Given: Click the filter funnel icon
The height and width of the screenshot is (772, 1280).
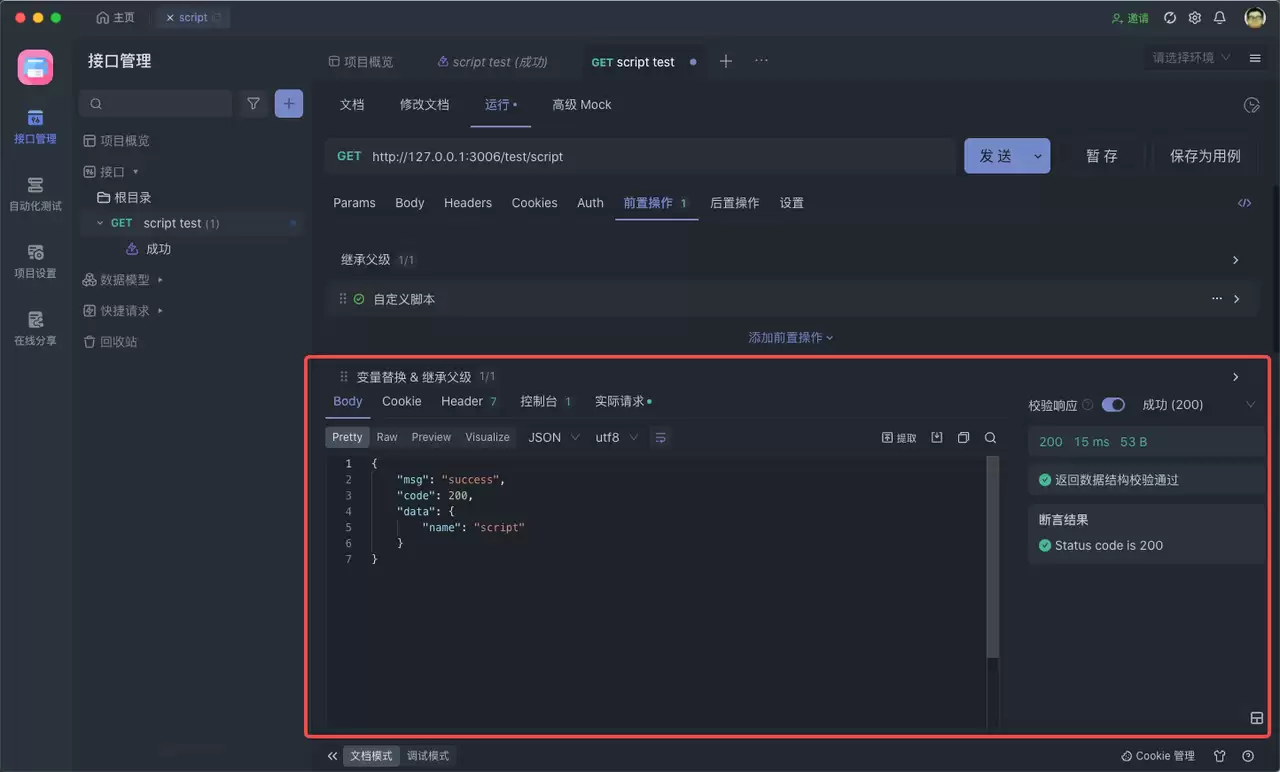Looking at the screenshot, I should coord(254,103).
